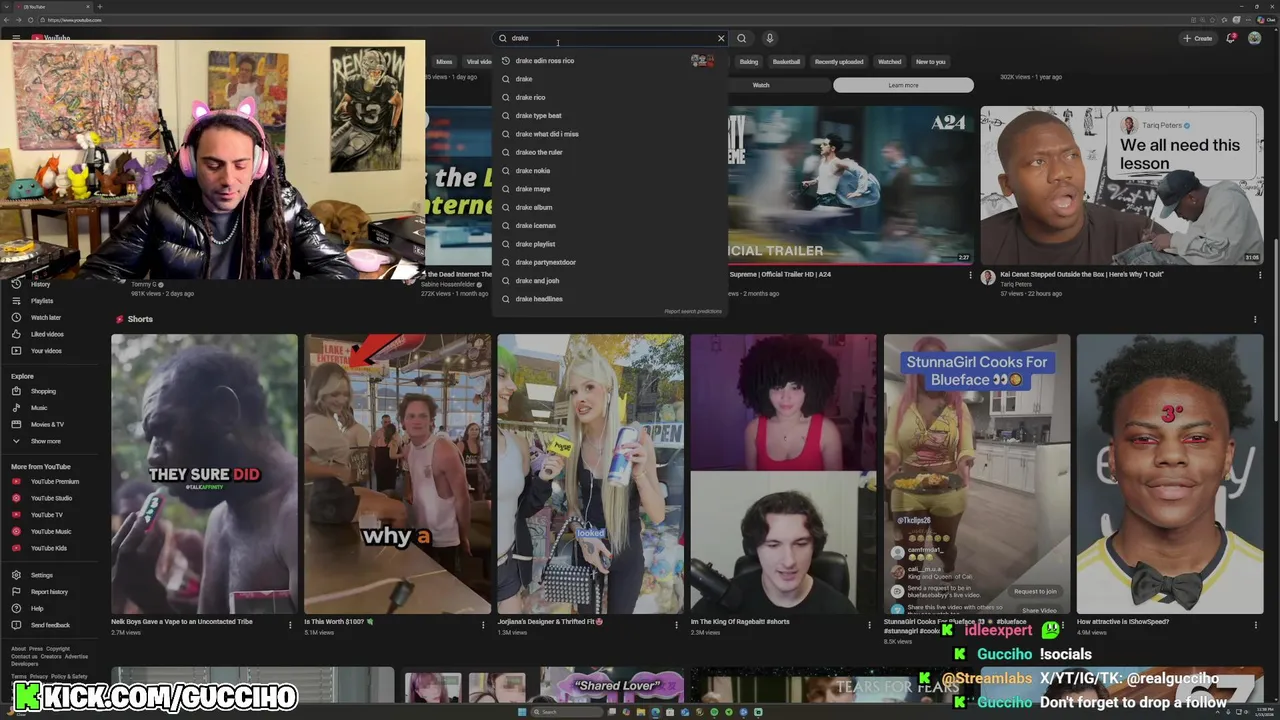Viewport: 1280px width, 720px height.
Task: Click the Learn more button
Action: click(903, 85)
